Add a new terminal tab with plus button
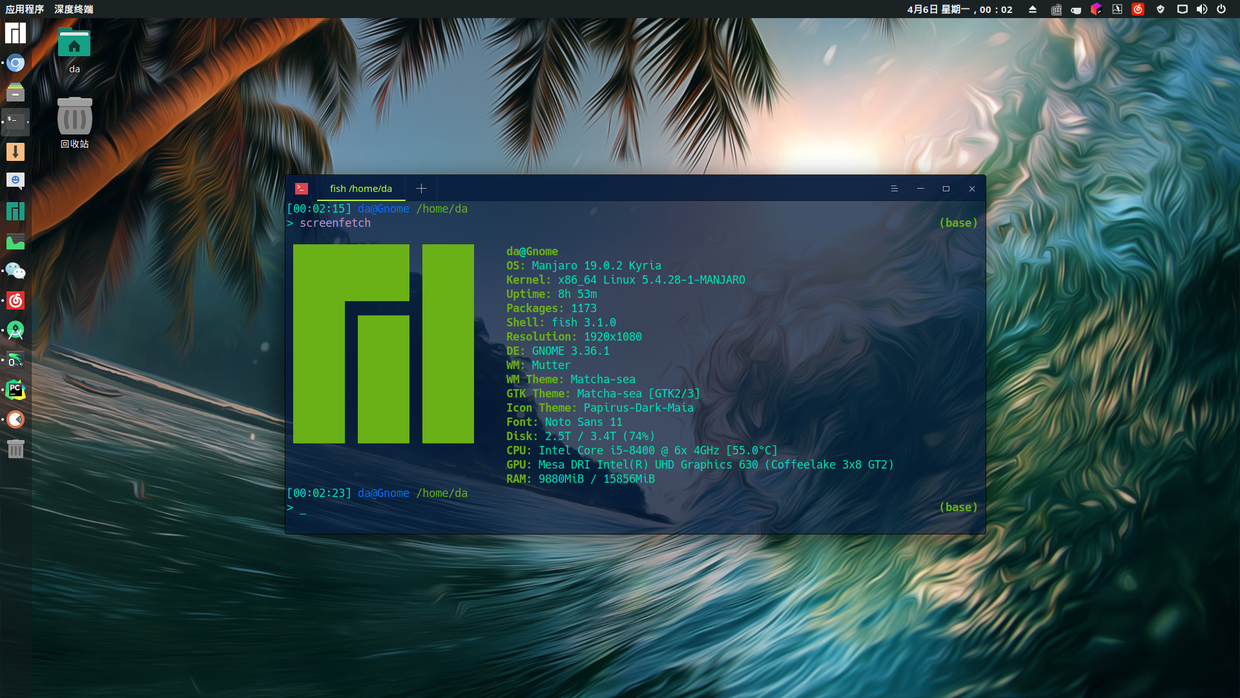 pos(421,188)
